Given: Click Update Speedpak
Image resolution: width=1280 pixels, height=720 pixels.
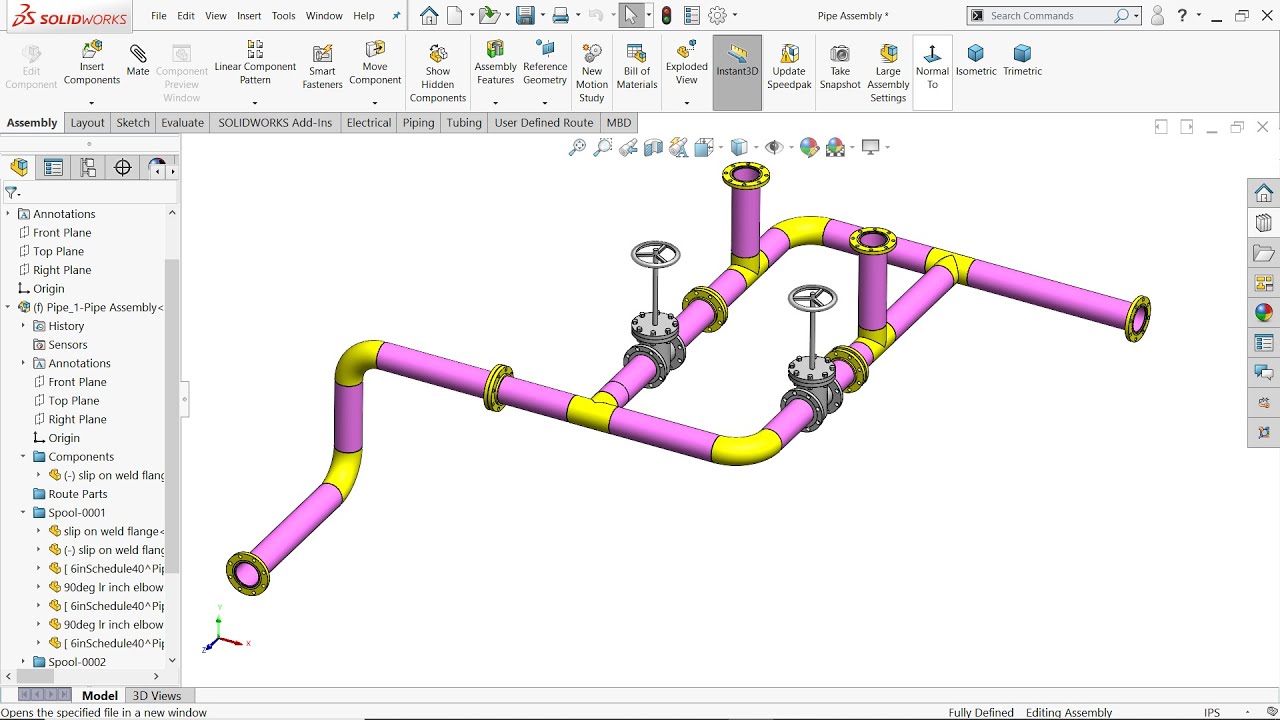Looking at the screenshot, I should click(x=789, y=67).
